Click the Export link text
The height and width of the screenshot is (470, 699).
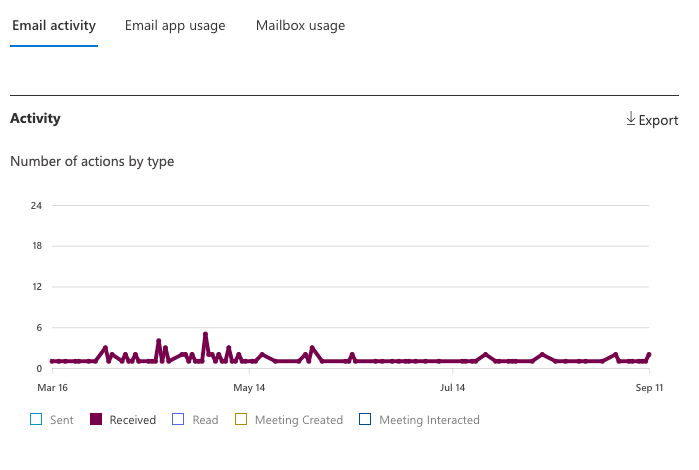coord(658,120)
